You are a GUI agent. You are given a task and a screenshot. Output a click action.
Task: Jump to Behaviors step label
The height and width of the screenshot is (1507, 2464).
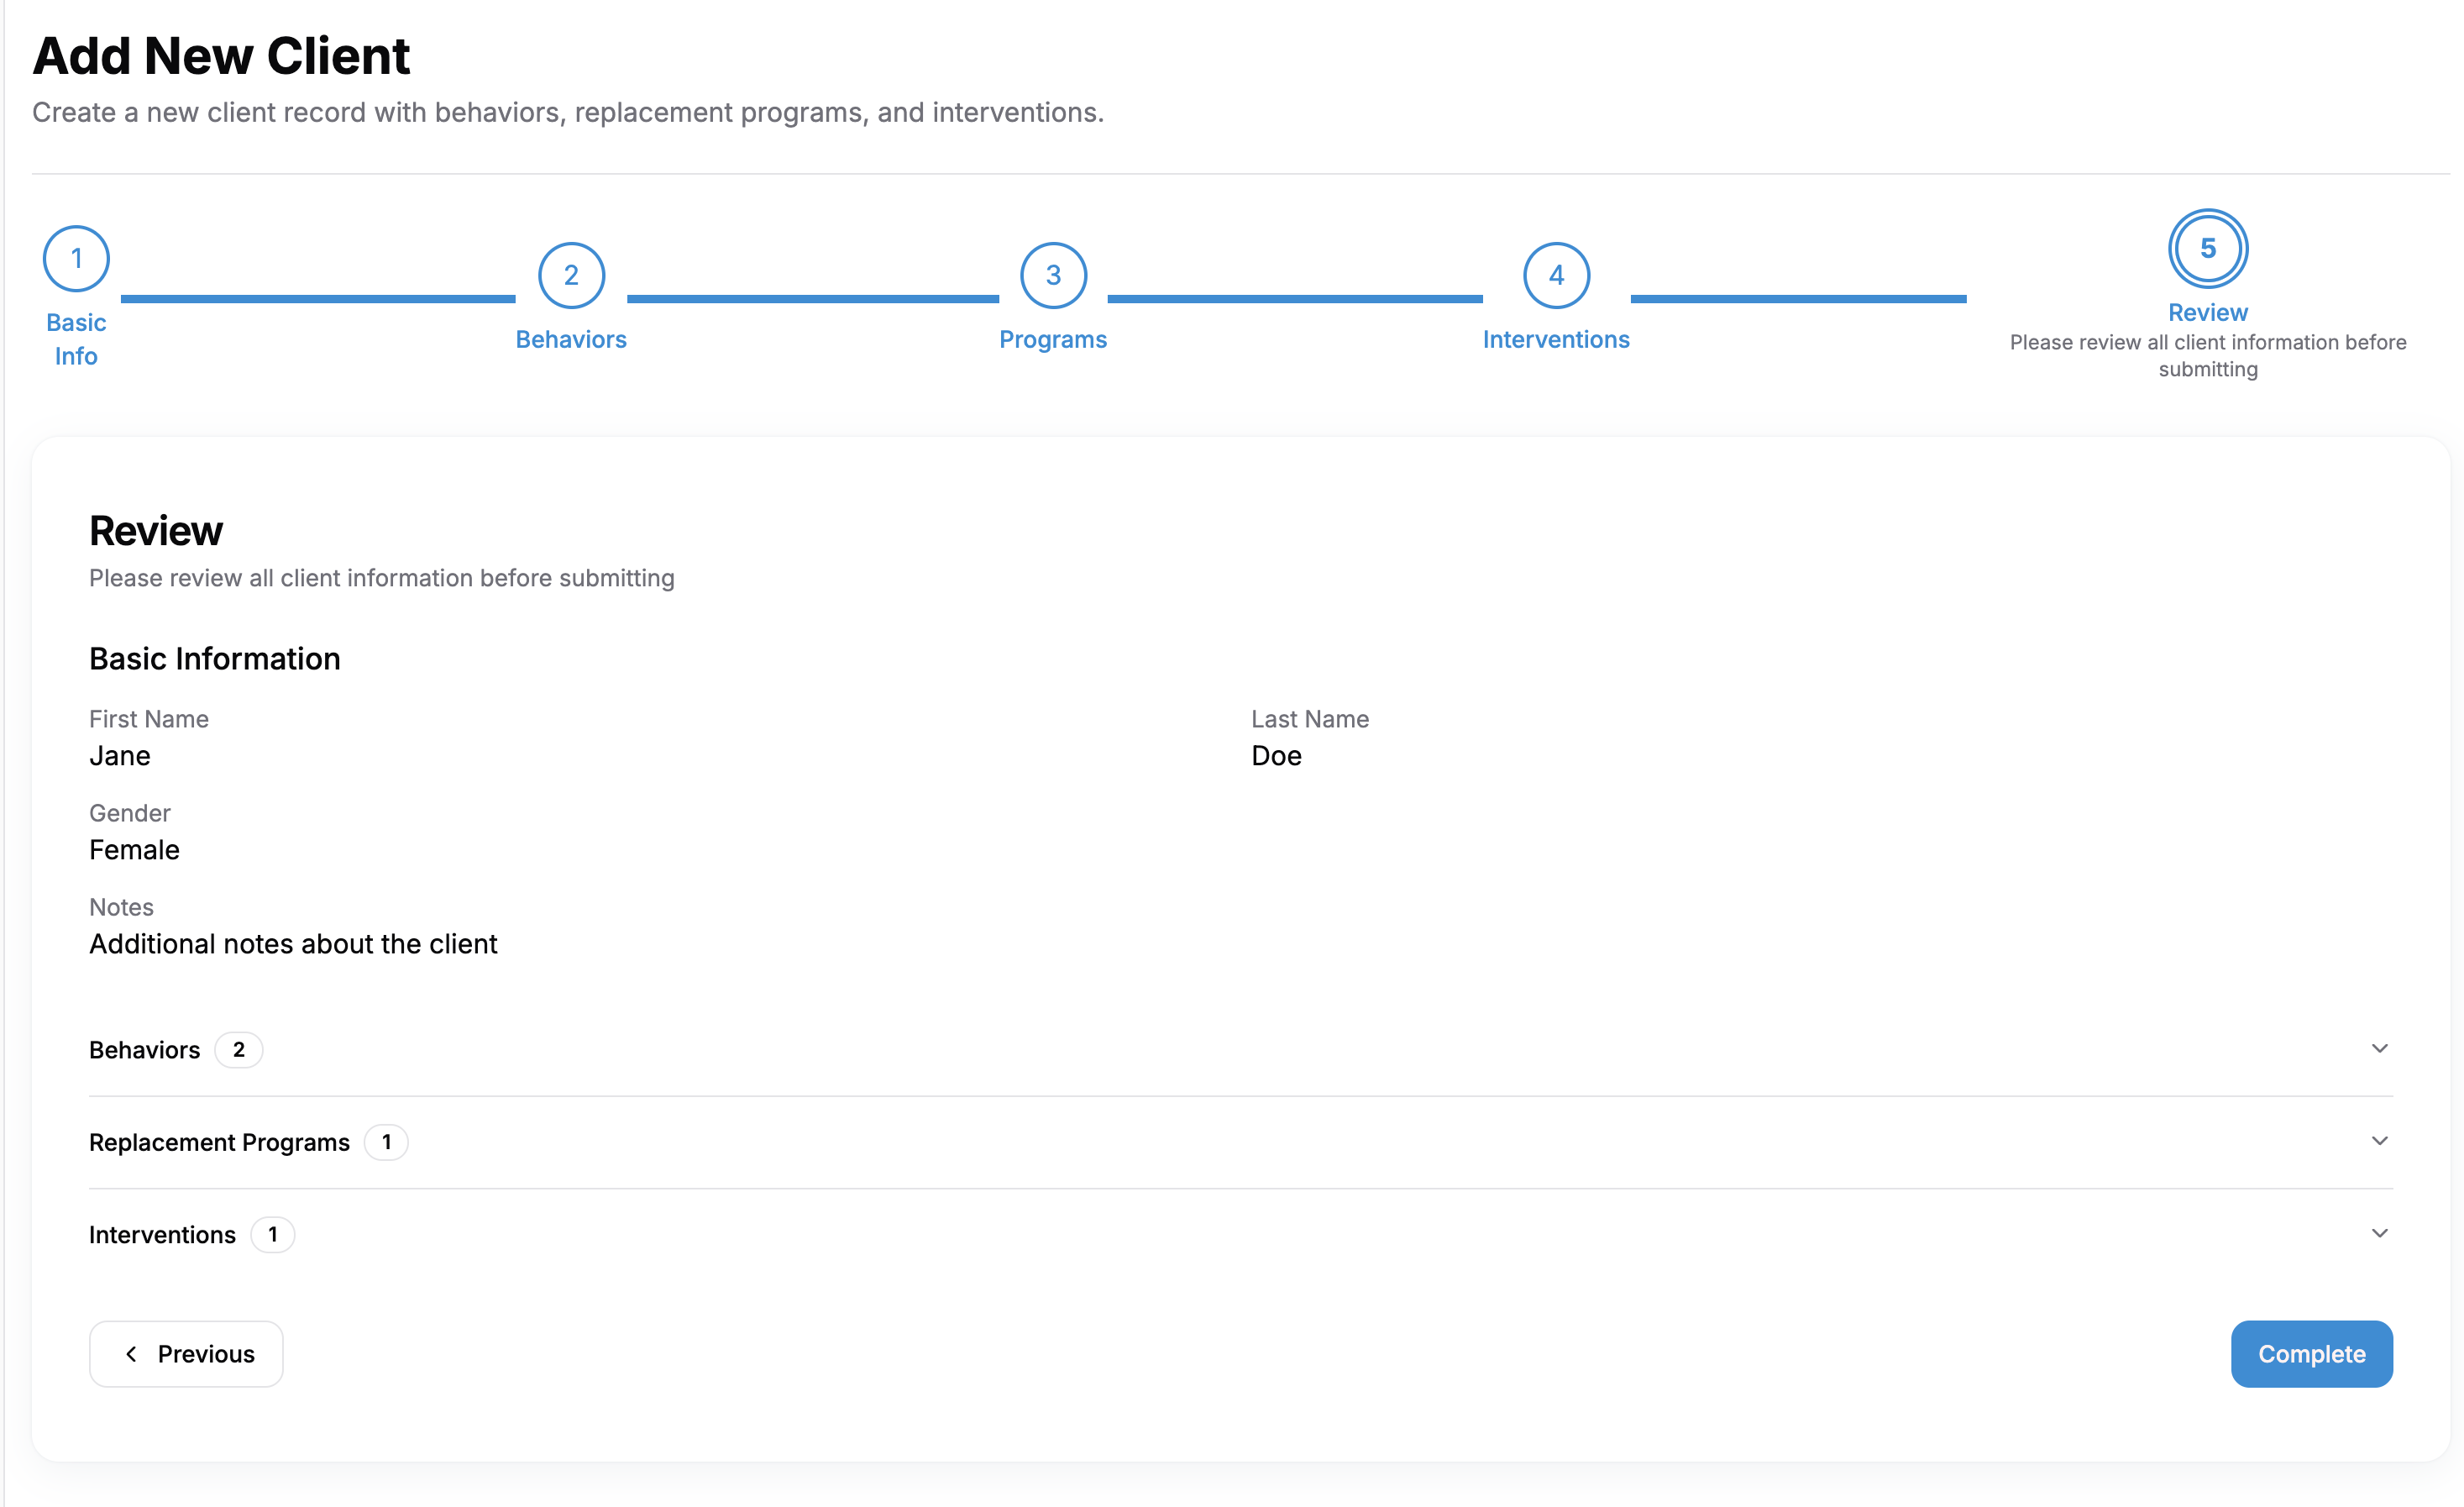(x=571, y=340)
